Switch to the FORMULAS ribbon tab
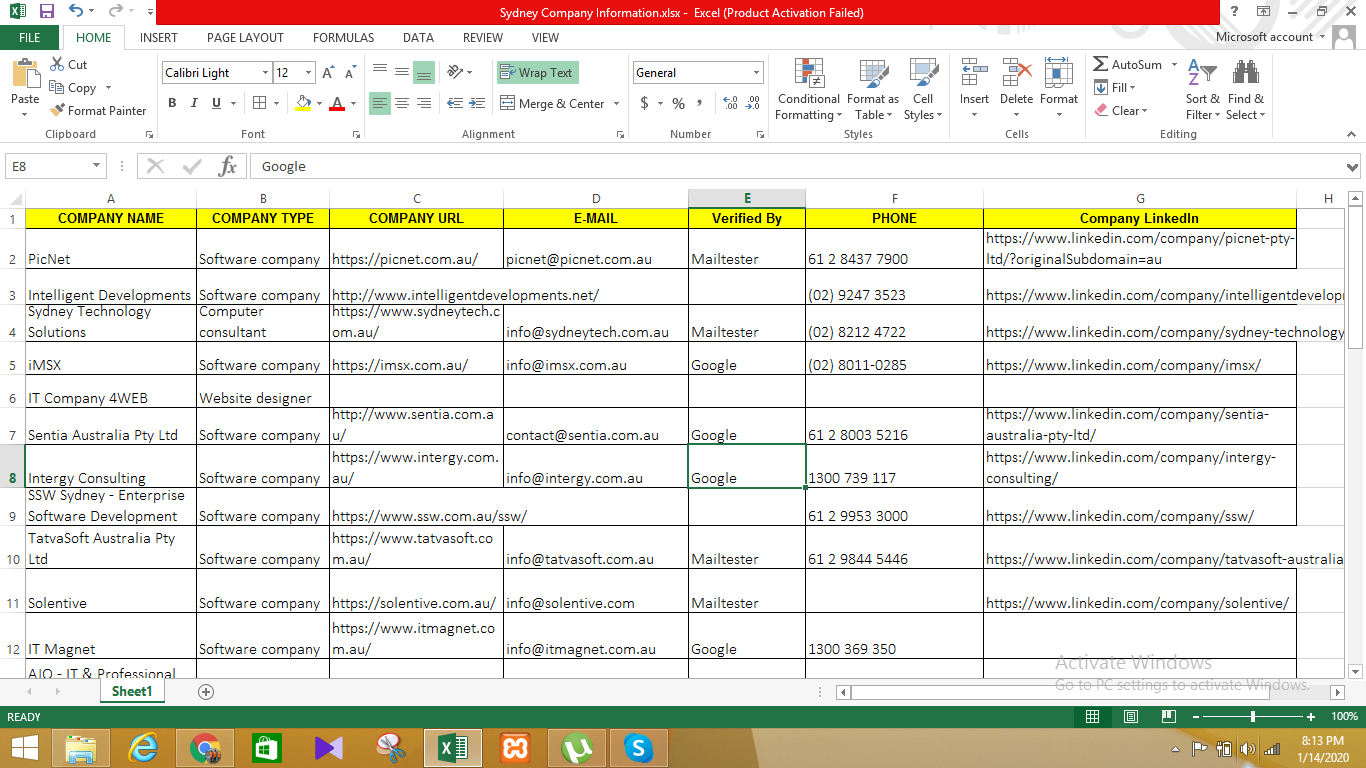This screenshot has width=1366, height=768. (x=343, y=37)
